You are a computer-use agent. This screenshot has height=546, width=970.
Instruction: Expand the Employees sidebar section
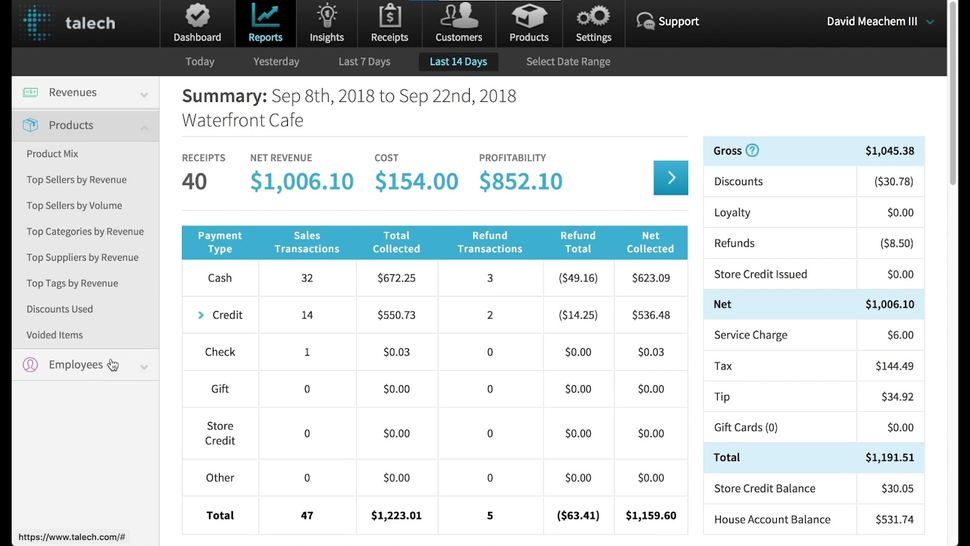pyautogui.click(x=85, y=365)
